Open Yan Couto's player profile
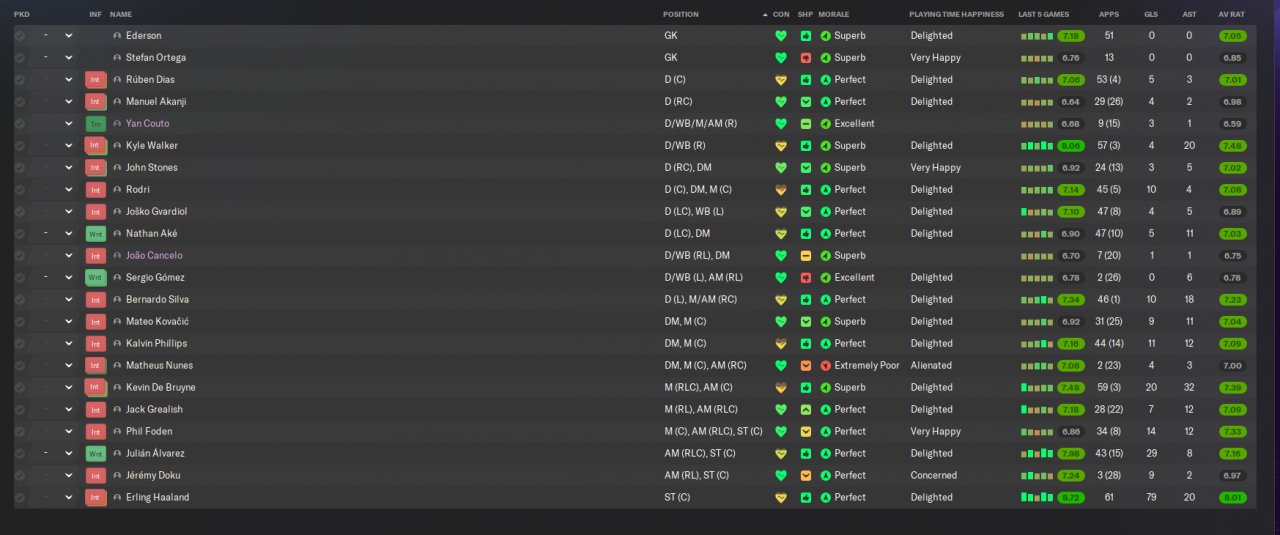The image size is (1280, 535). [x=148, y=124]
